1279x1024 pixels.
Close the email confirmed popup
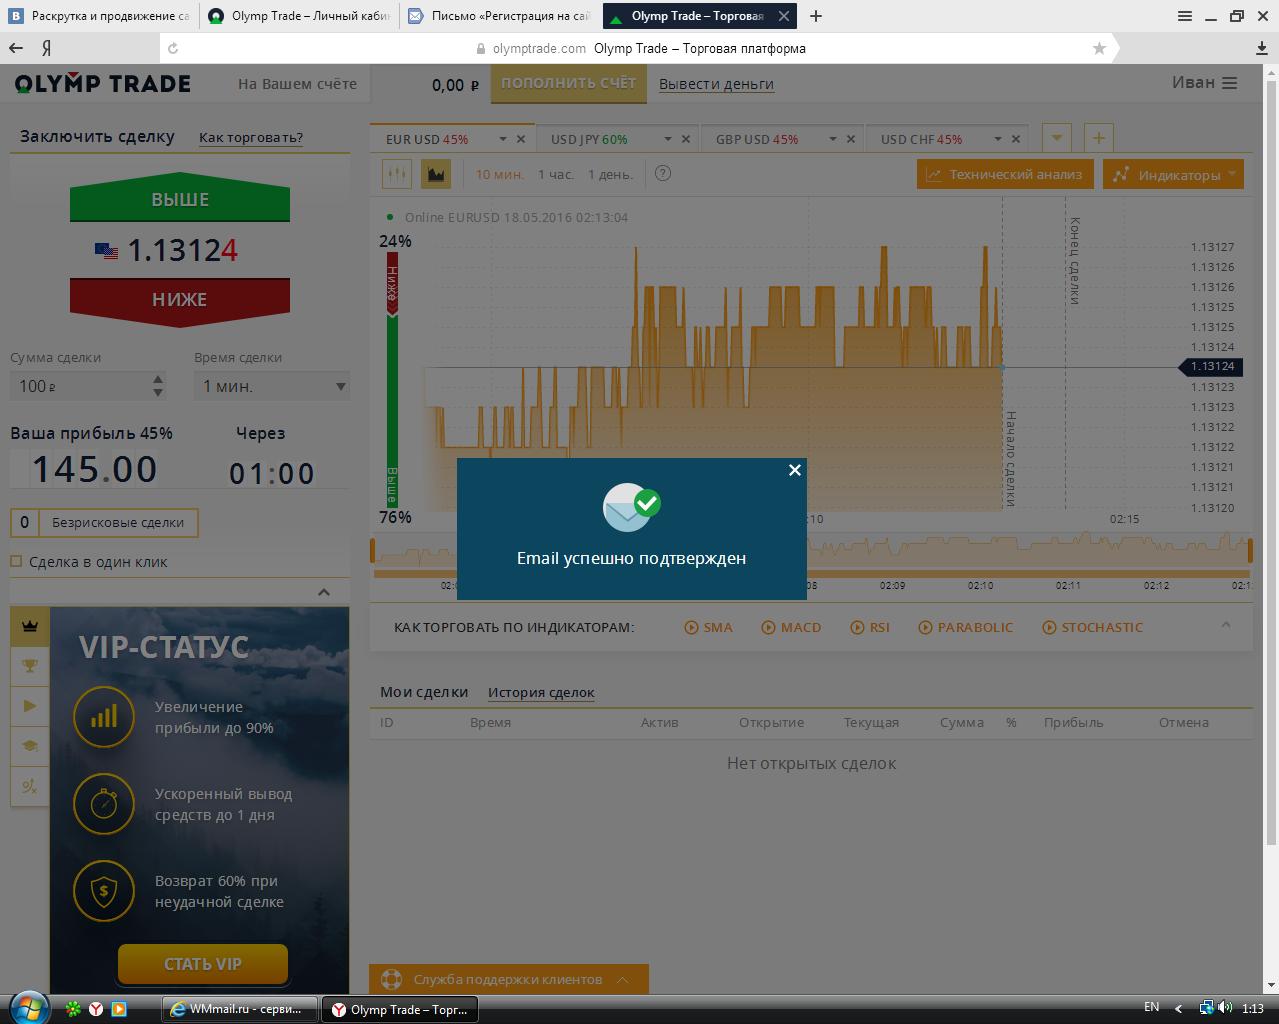click(795, 470)
